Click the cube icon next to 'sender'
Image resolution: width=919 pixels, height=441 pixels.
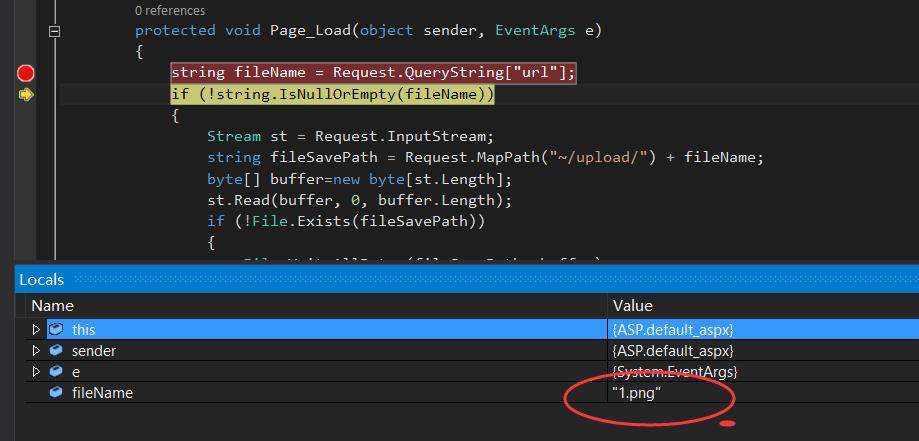[56, 350]
